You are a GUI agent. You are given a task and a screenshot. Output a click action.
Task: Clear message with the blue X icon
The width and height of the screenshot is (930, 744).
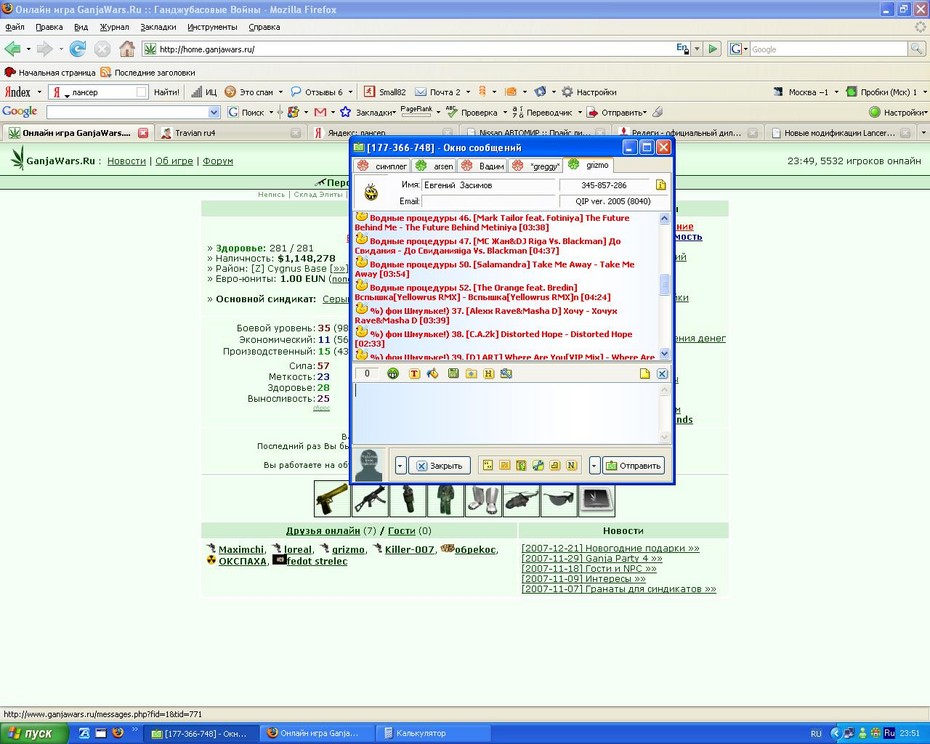coord(662,373)
